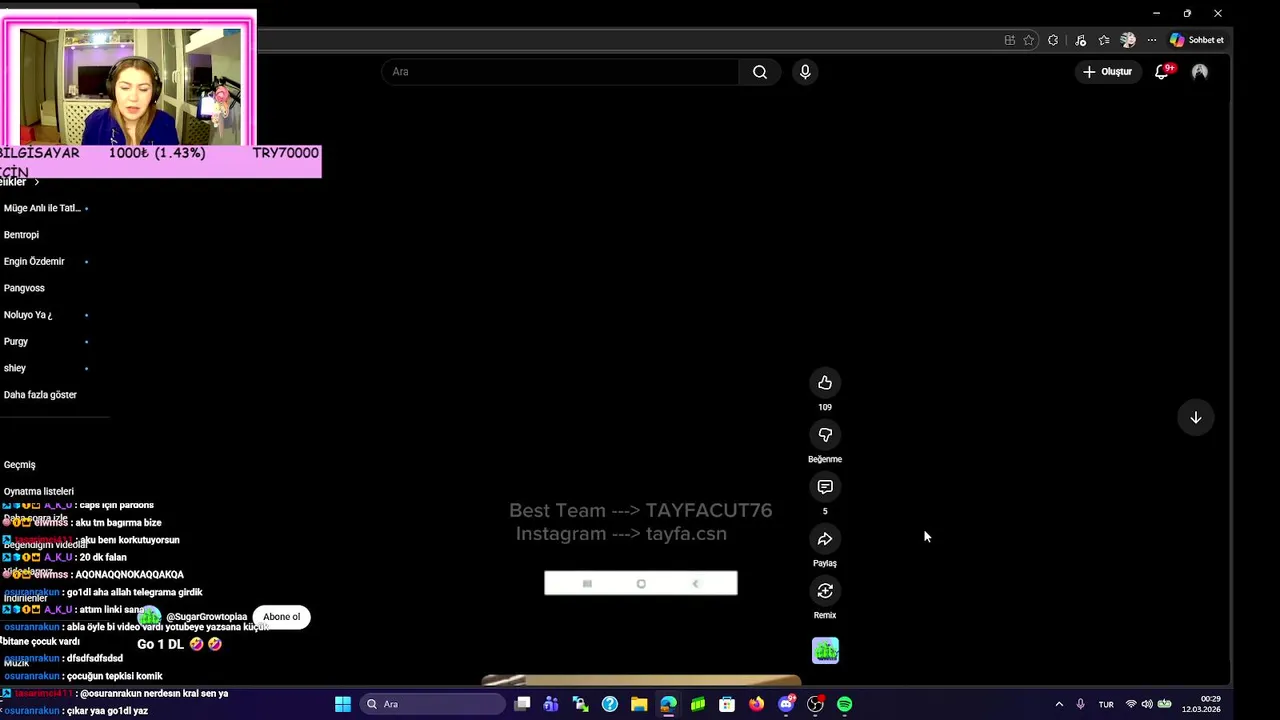The width and height of the screenshot is (1280, 720).
Task: Open Task View on the taskbar
Action: pos(522,704)
